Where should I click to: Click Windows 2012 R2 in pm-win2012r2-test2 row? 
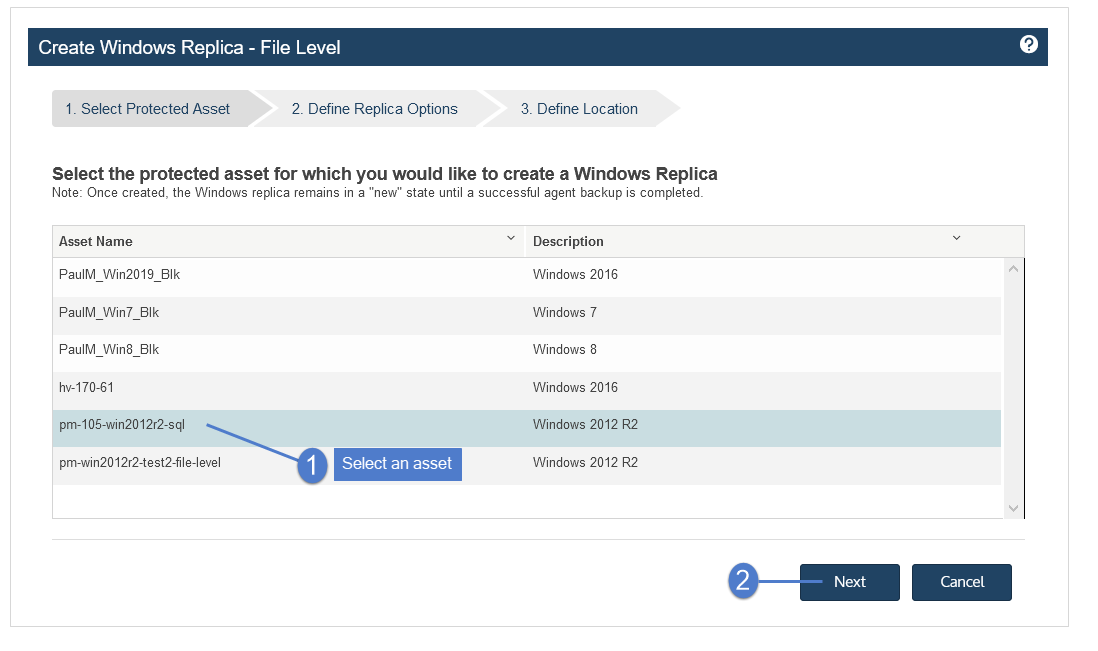(x=585, y=463)
